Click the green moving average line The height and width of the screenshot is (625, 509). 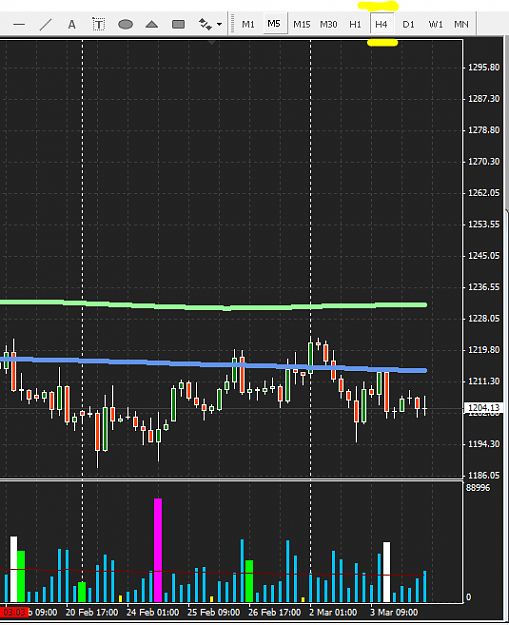click(x=215, y=307)
